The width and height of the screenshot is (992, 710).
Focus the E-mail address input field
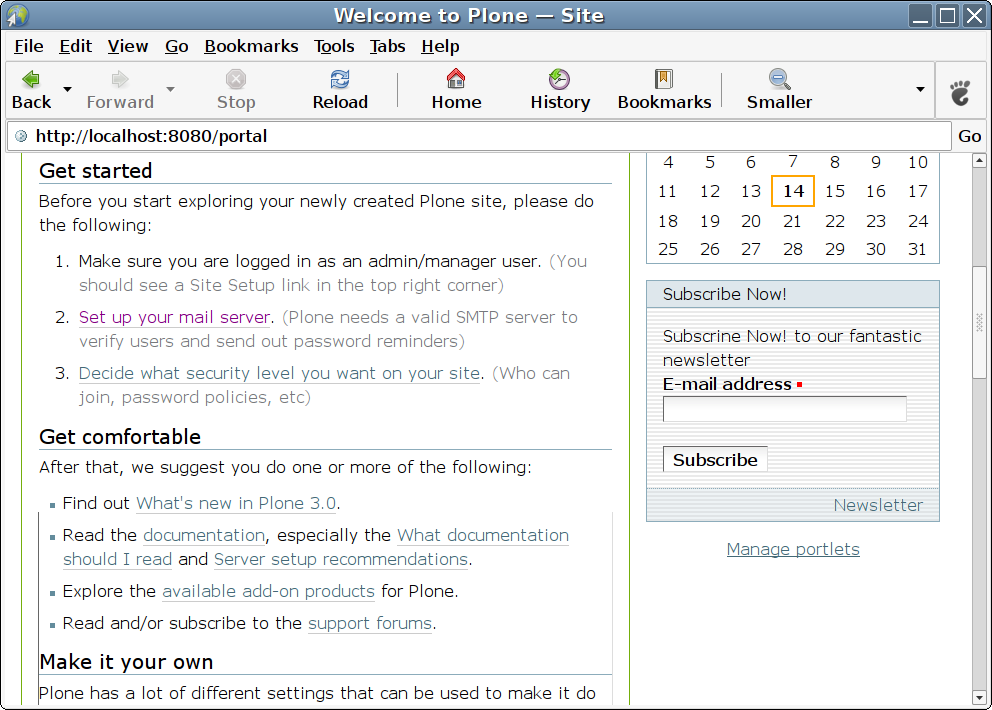[784, 409]
